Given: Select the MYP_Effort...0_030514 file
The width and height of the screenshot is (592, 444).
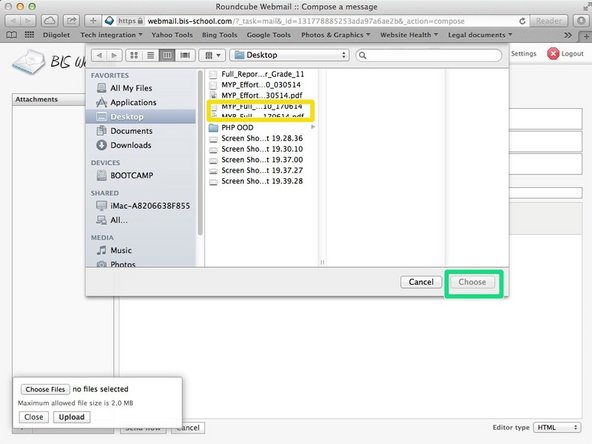Looking at the screenshot, I should (x=261, y=85).
